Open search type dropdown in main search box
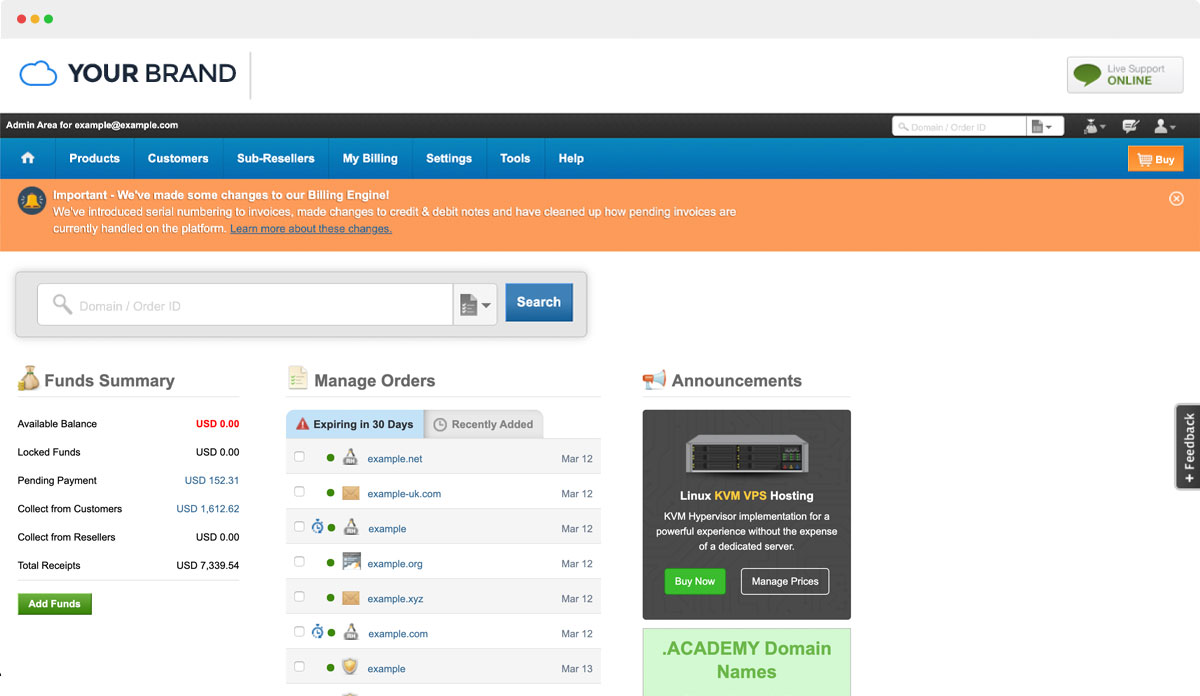 coord(475,305)
